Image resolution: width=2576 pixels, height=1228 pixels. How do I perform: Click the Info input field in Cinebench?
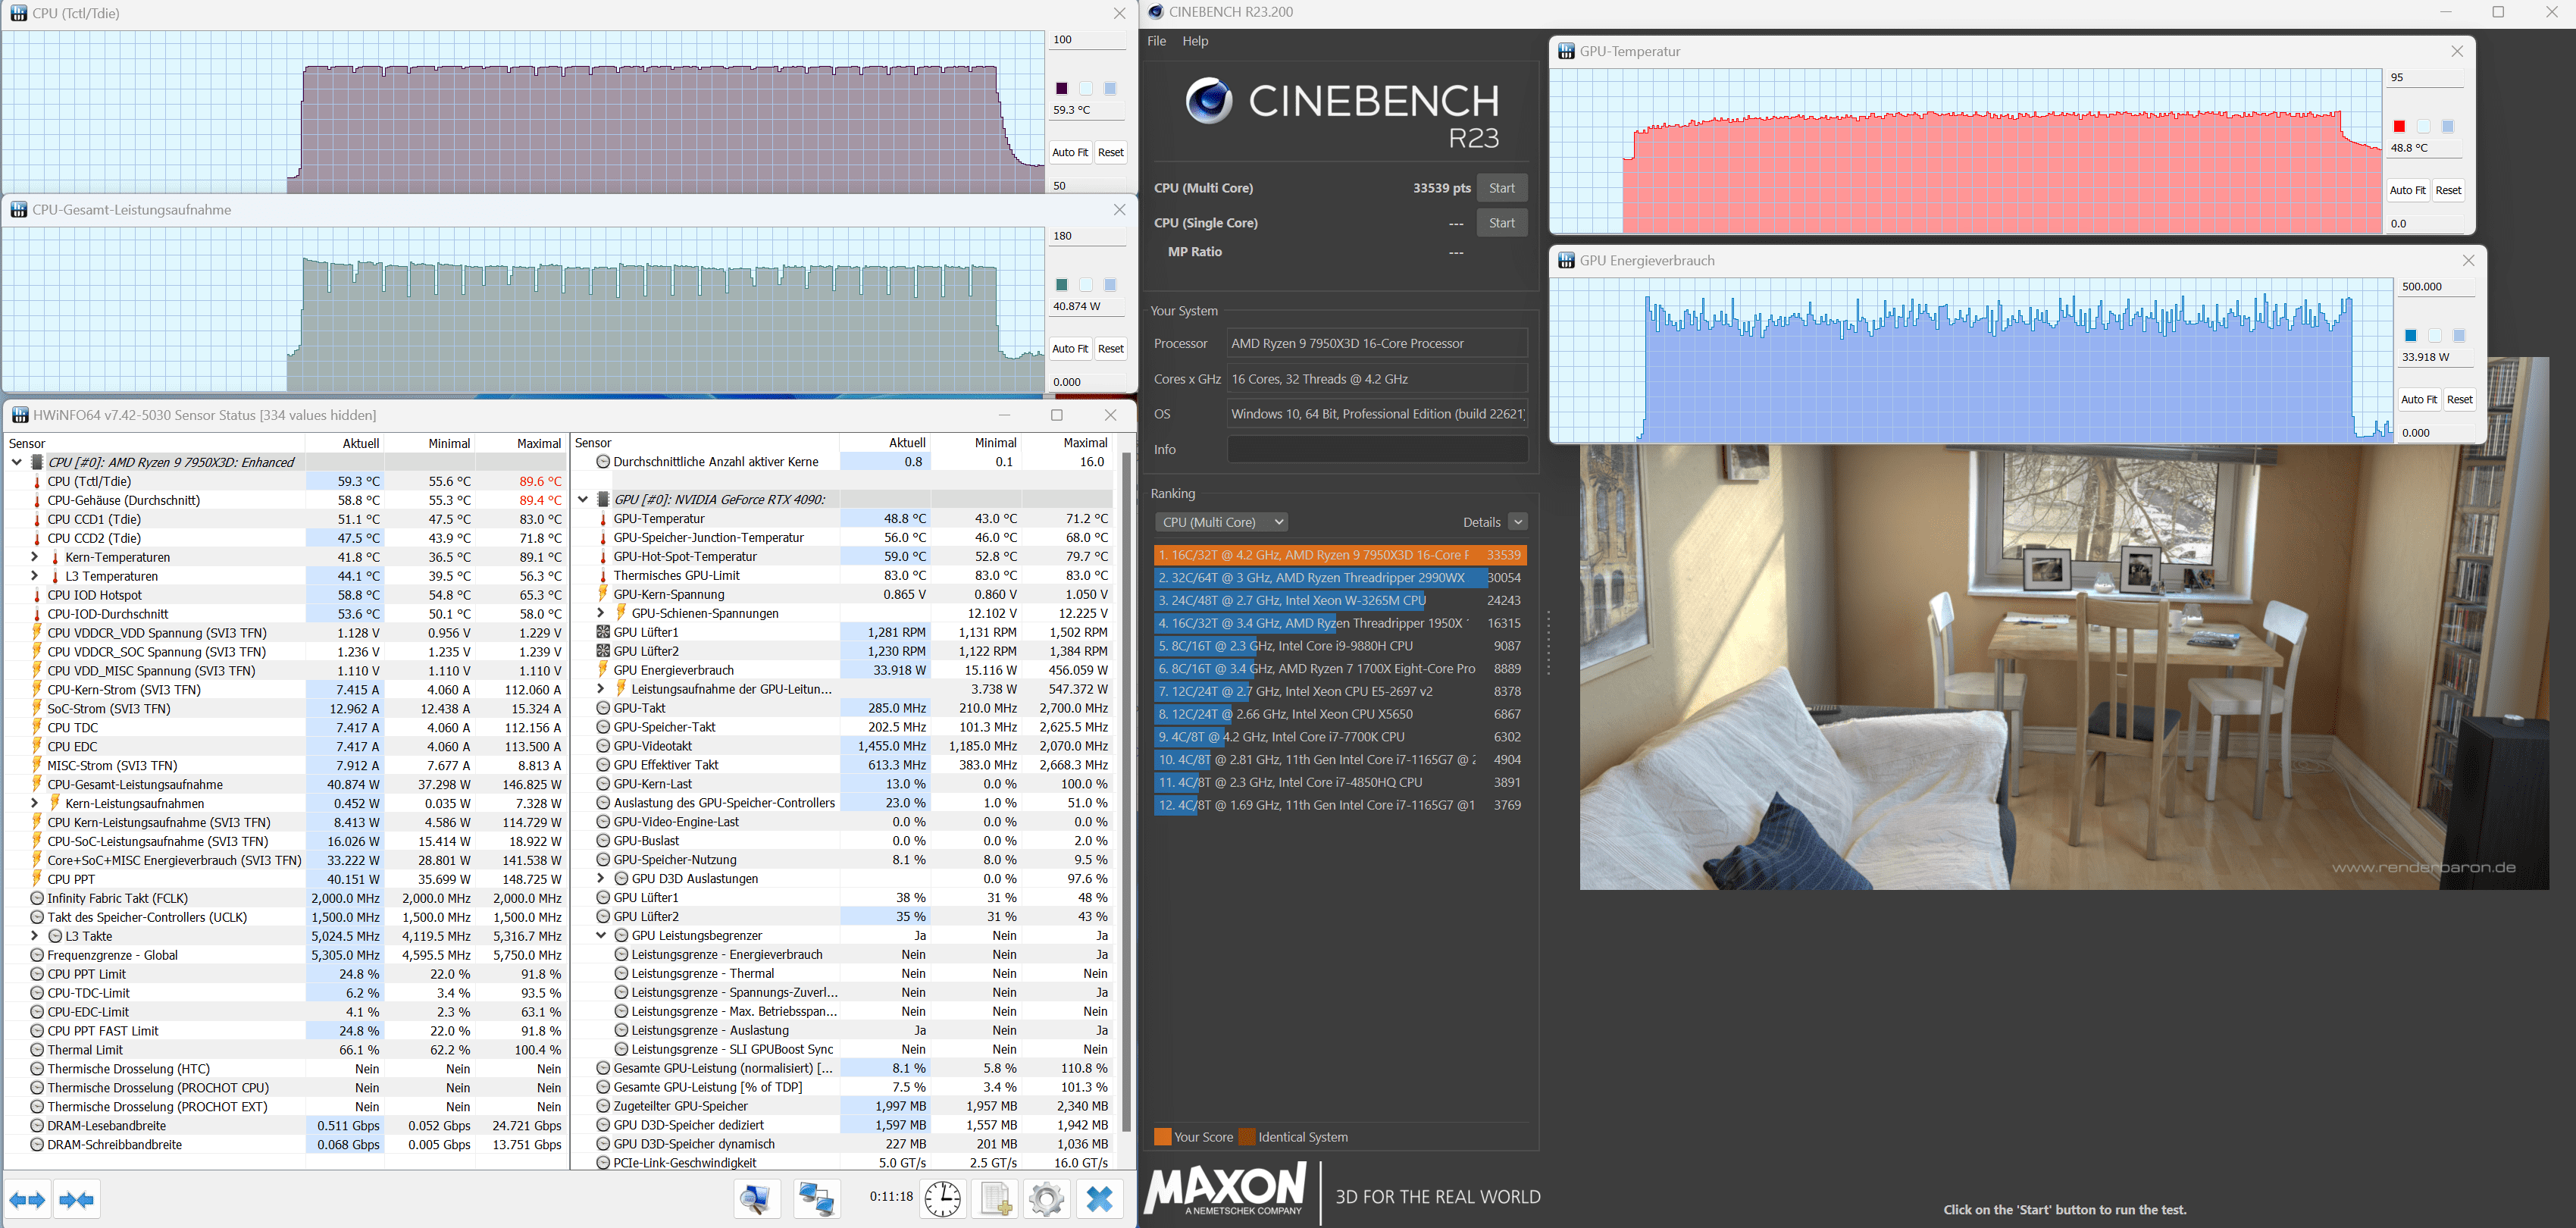[1377, 449]
